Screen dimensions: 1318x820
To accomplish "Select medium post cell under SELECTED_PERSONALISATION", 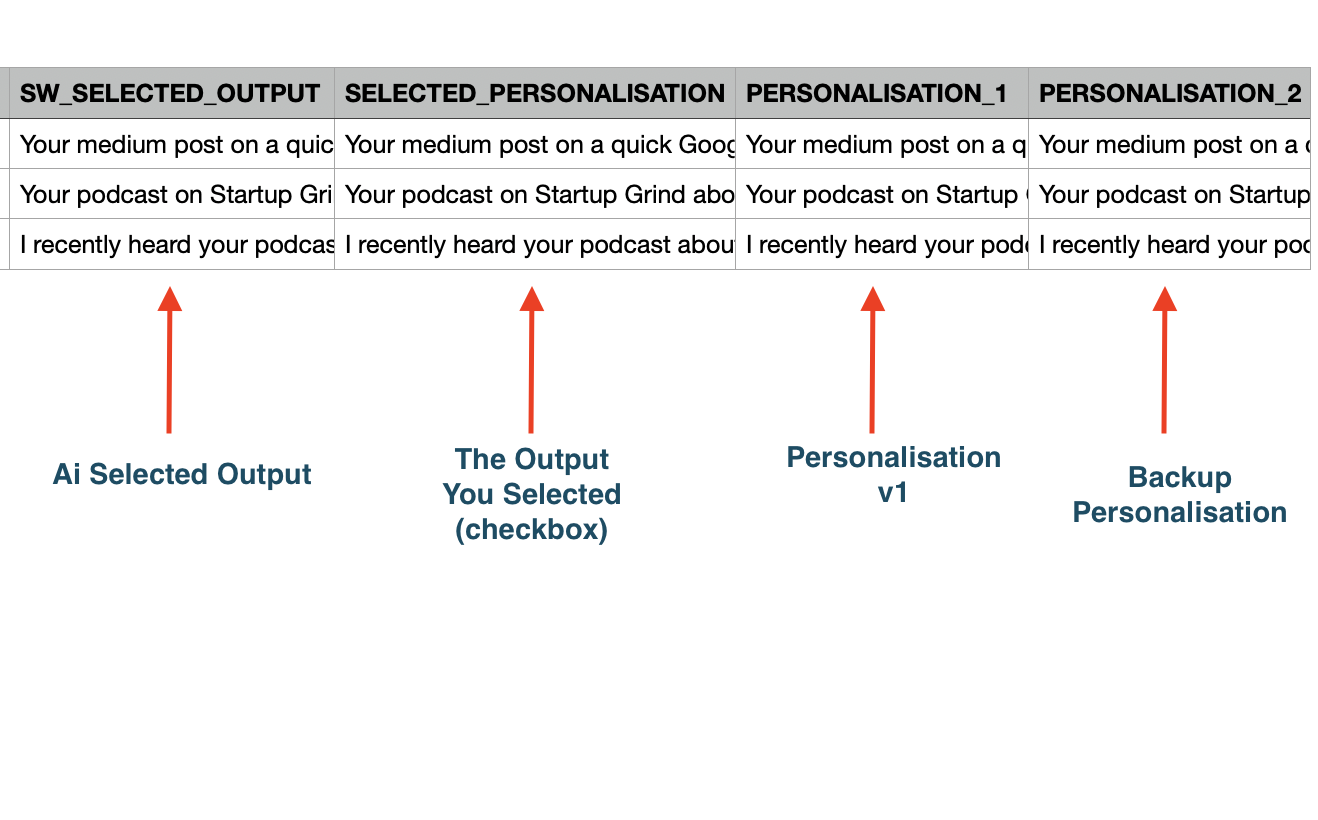I will [534, 145].
